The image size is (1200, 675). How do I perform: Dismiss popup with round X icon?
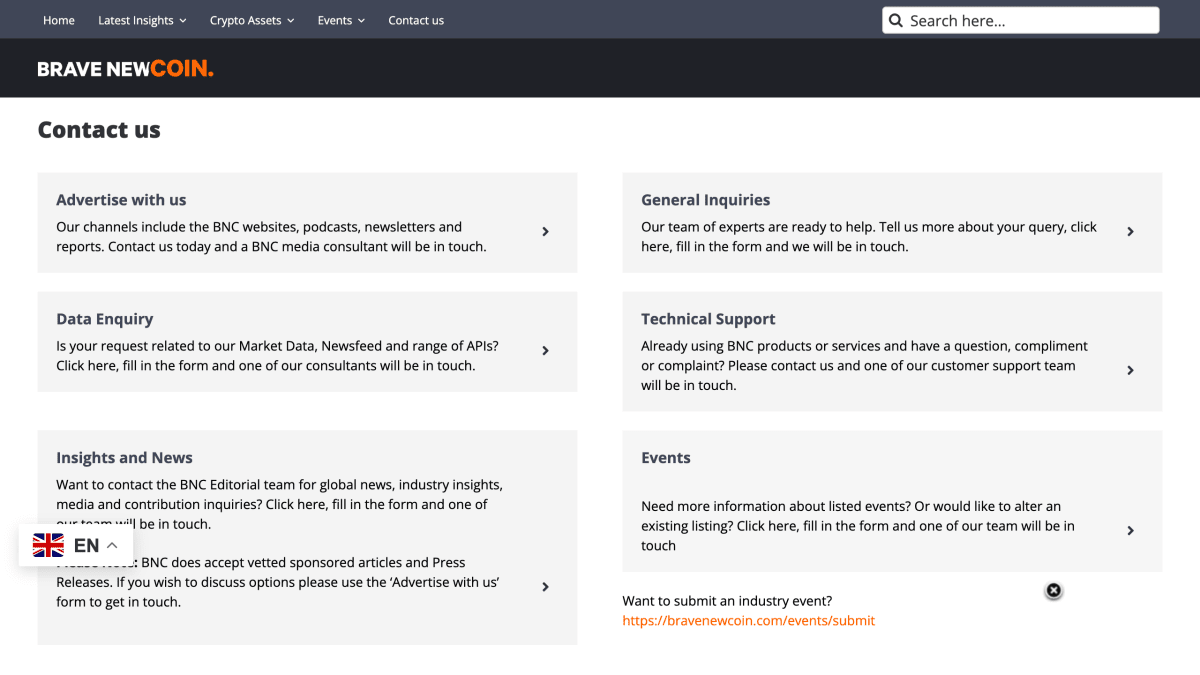[x=1053, y=590]
